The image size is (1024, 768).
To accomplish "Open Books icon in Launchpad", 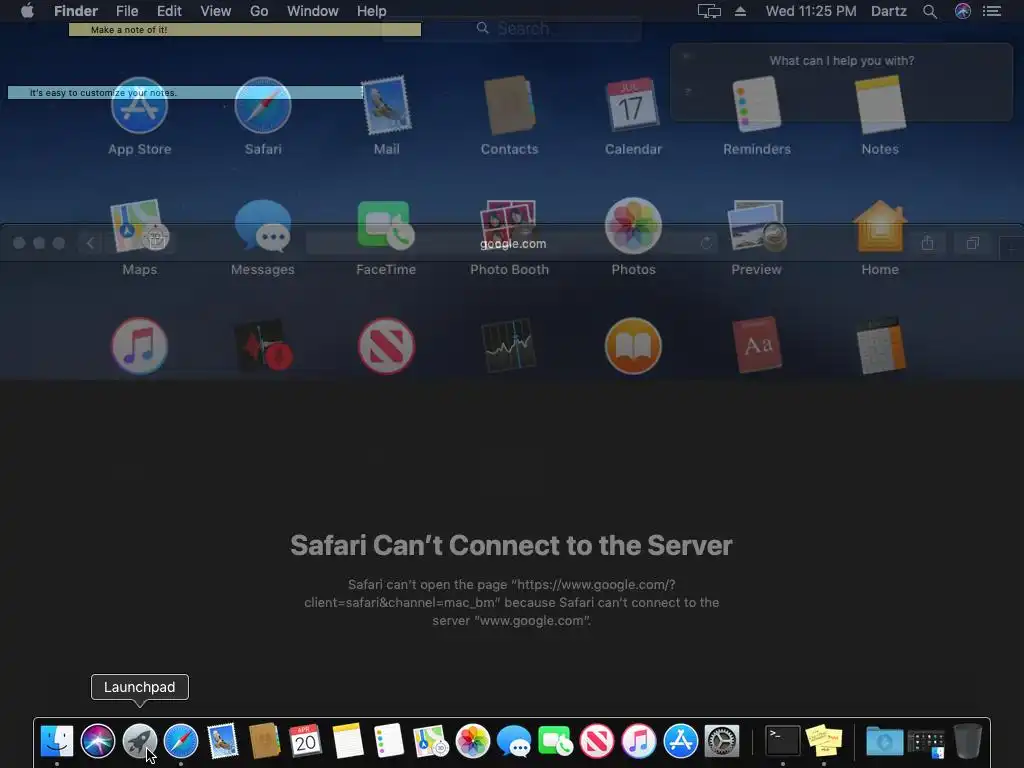I will click(633, 346).
